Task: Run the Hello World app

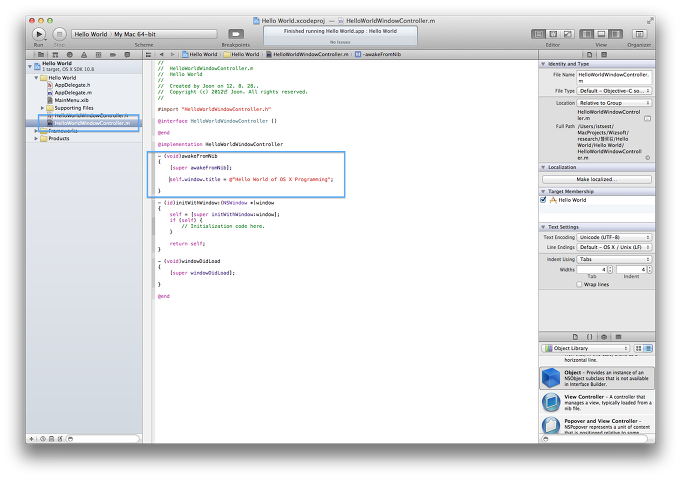Action: coord(39,34)
